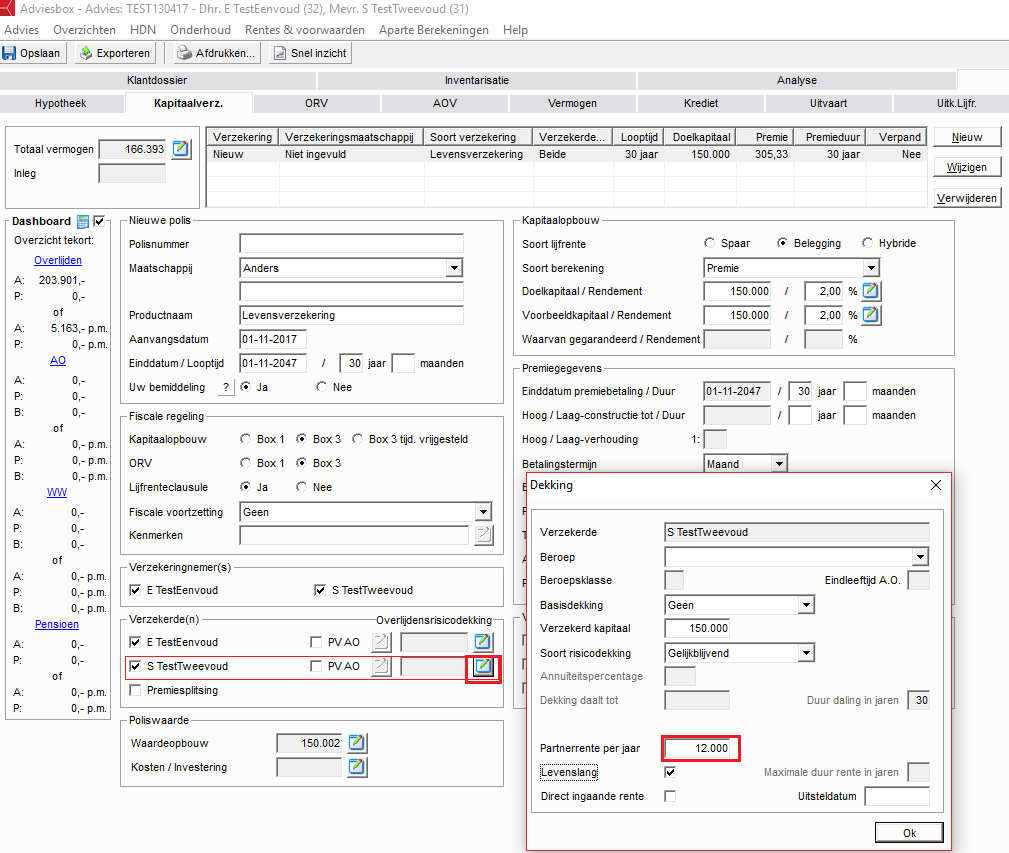Toggle verzekerde E TestEenvoud checkbox

135,642
